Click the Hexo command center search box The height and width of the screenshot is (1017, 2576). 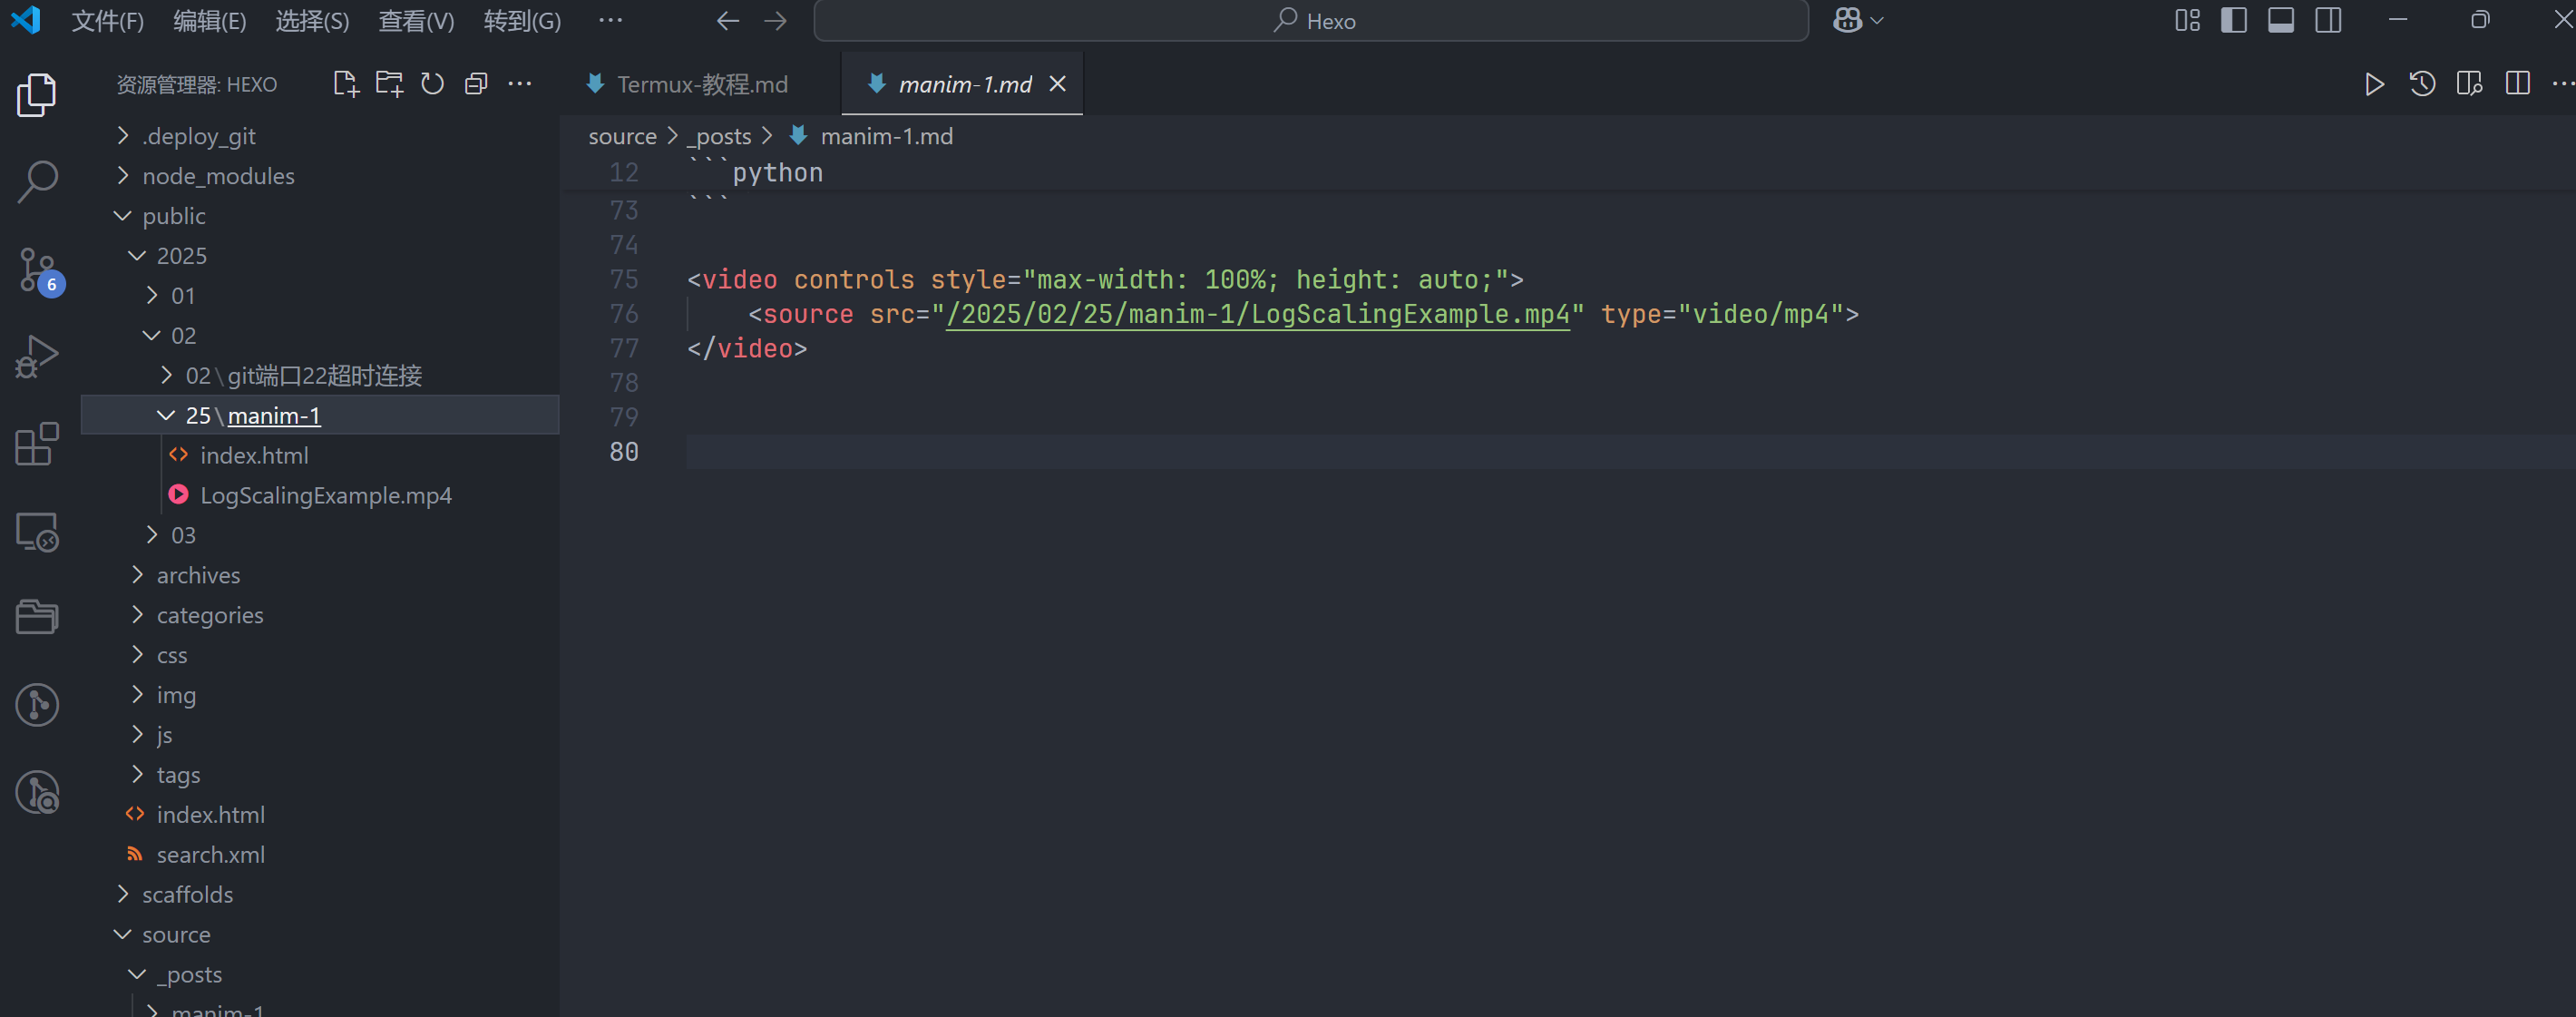coord(1310,21)
